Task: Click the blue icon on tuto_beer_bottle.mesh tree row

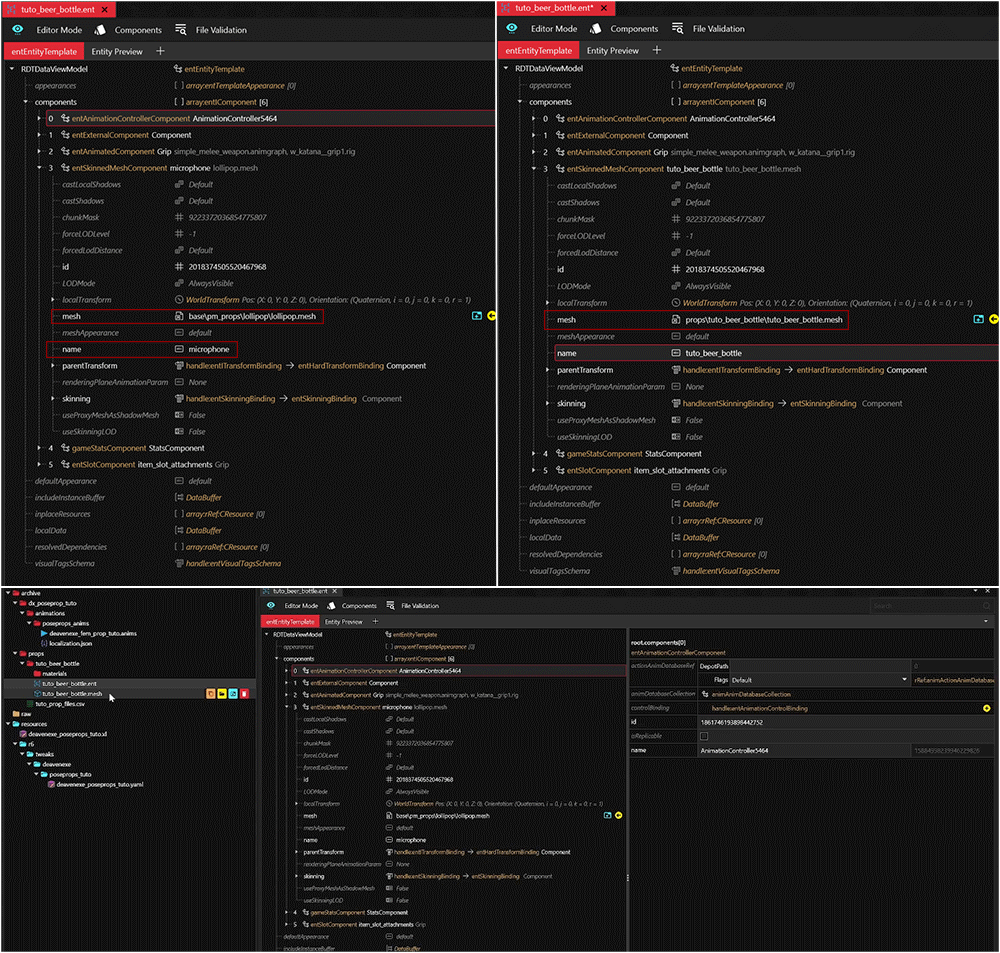Action: pos(233,693)
